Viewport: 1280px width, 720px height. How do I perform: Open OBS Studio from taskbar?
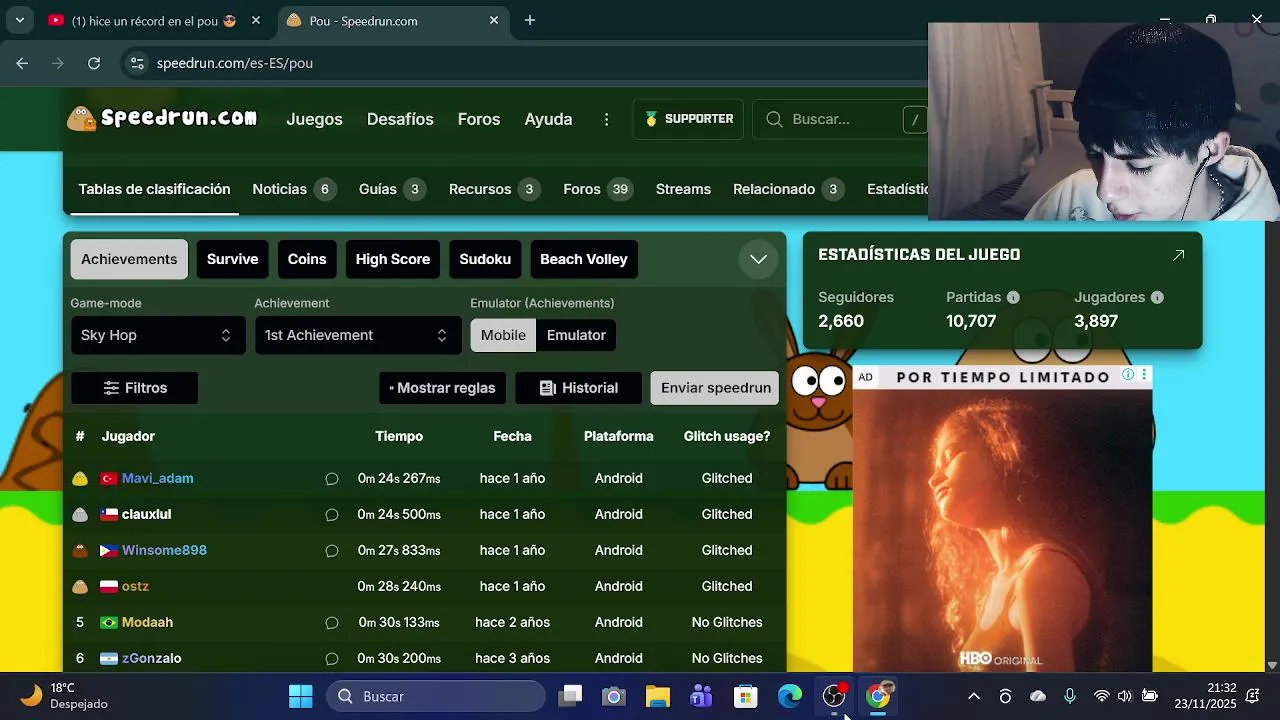[x=834, y=696]
